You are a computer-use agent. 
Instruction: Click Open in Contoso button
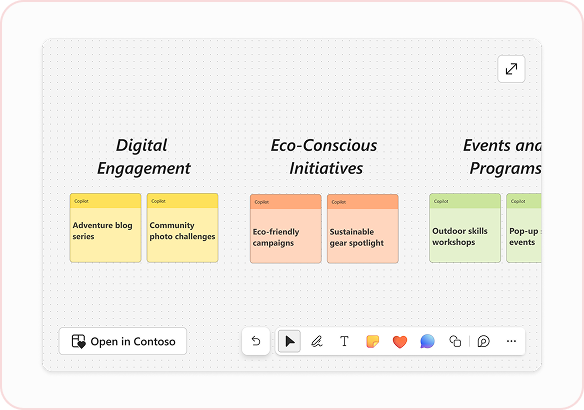123,341
